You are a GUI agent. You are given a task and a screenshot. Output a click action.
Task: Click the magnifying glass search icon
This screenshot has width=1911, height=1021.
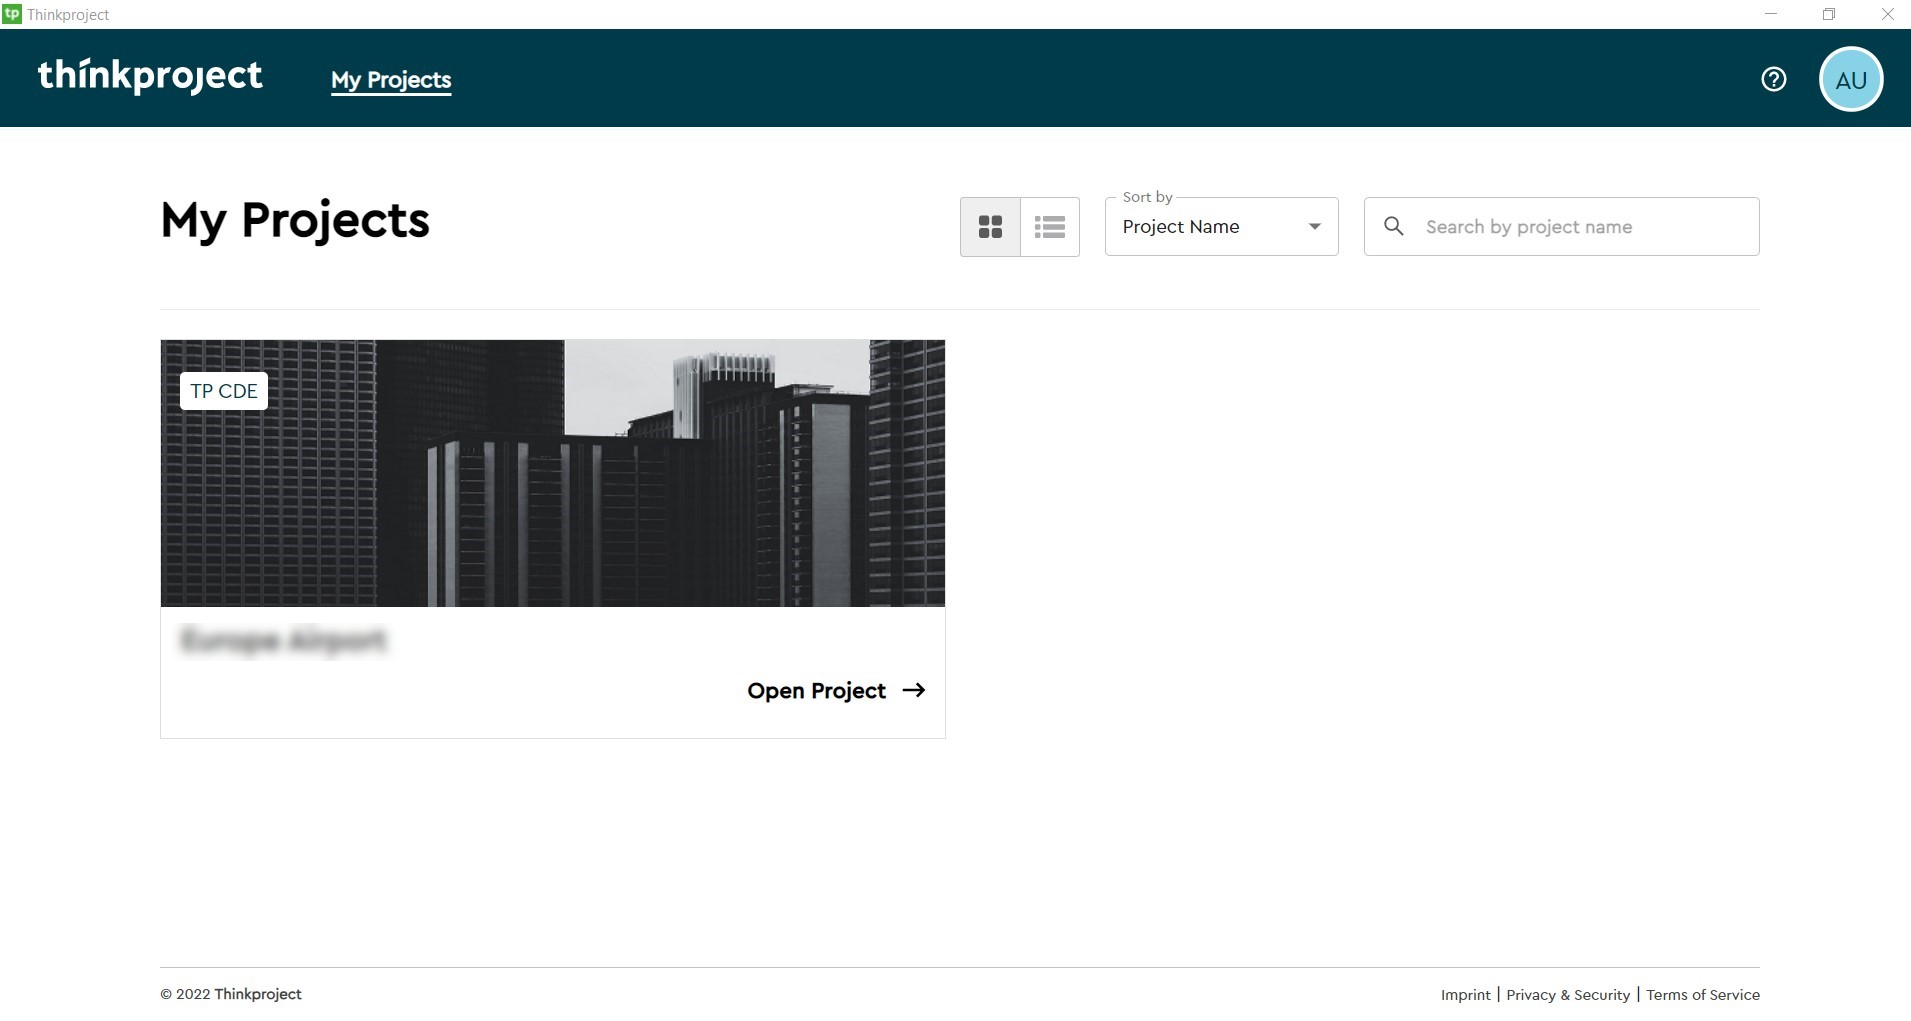pyautogui.click(x=1393, y=227)
